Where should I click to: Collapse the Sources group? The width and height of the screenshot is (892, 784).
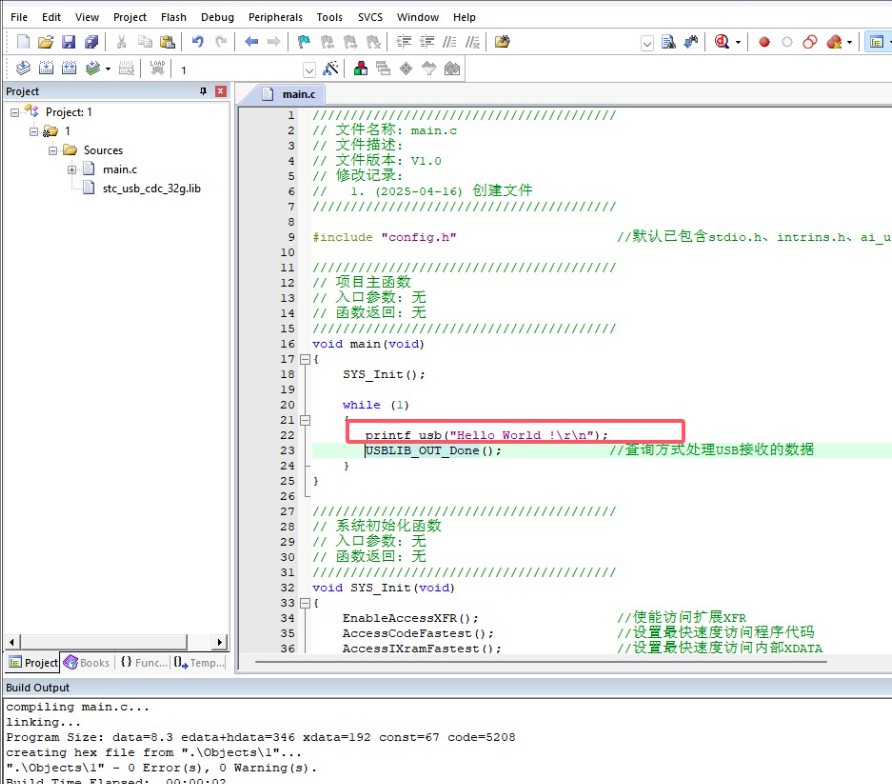point(53,151)
